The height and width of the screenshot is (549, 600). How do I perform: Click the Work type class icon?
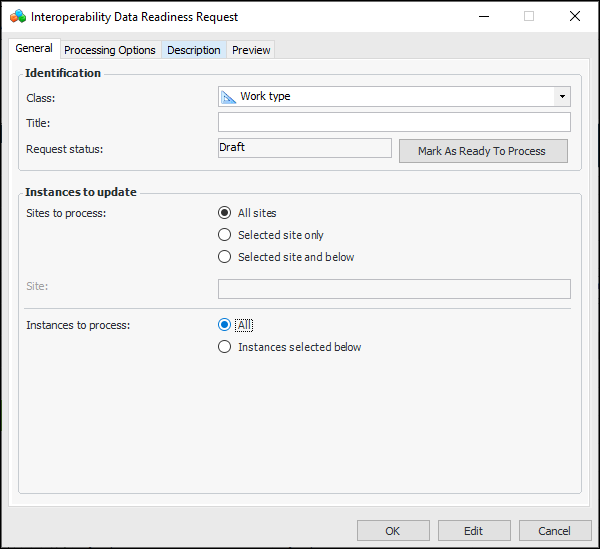[229, 97]
